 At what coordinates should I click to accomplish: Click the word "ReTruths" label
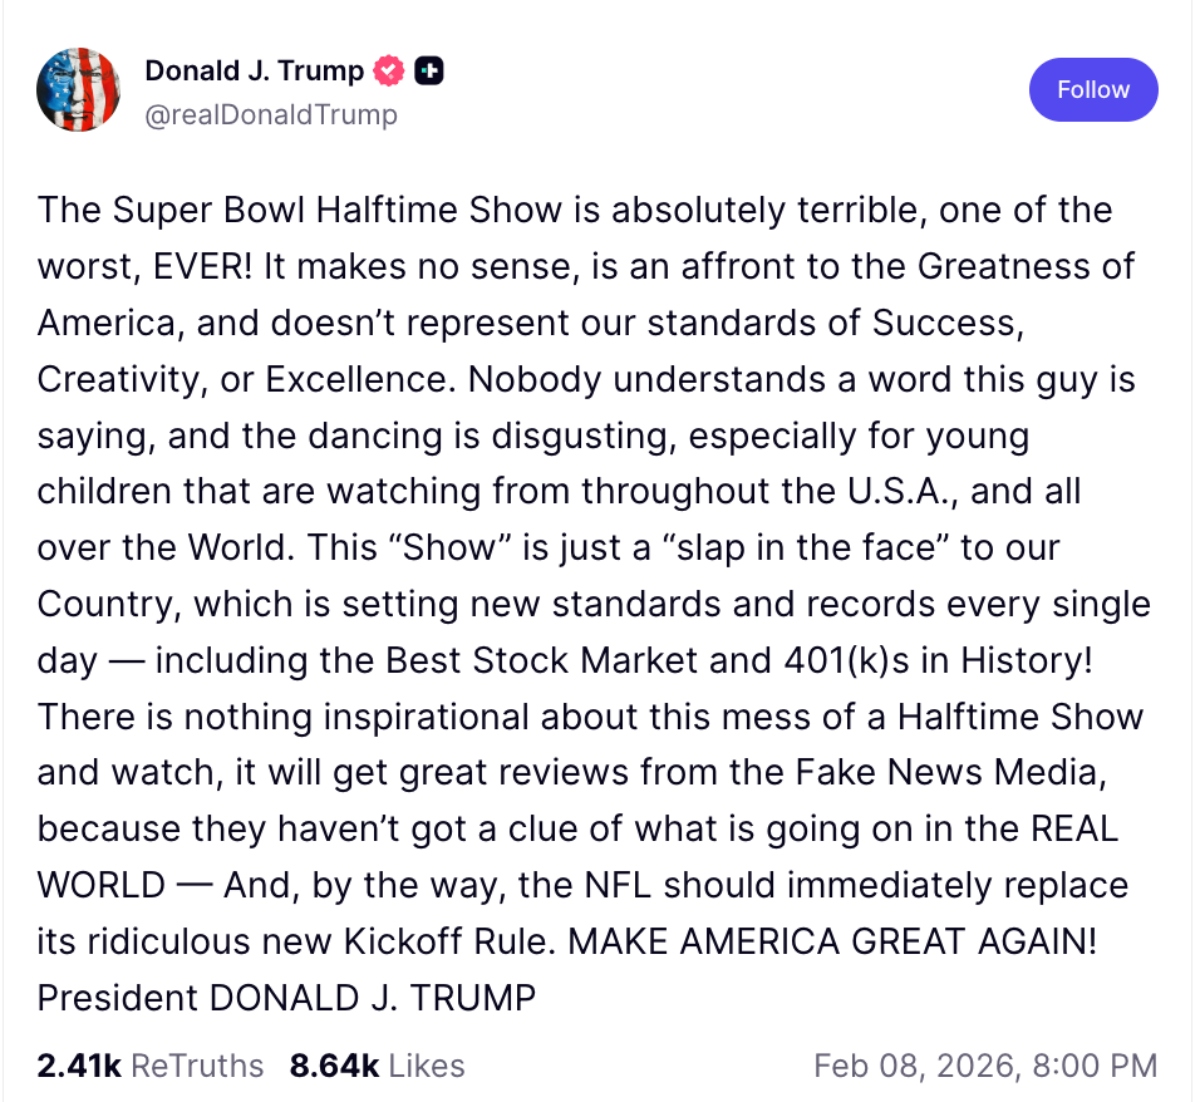click(x=197, y=1066)
